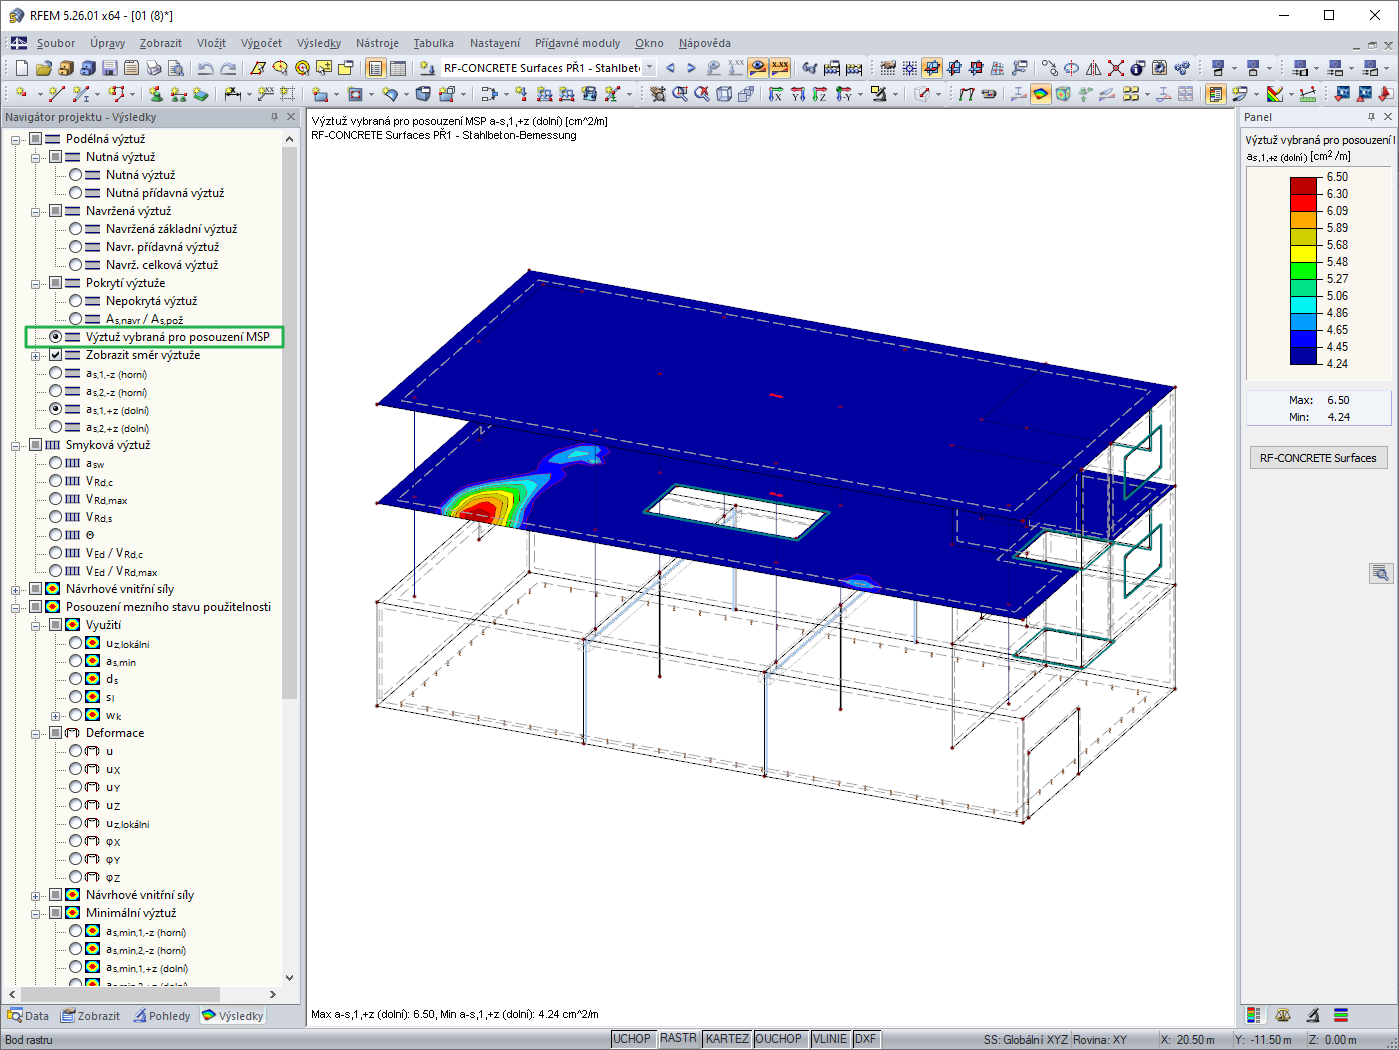This screenshot has height=1050, width=1399.
Task: Toggle show results eye icon
Action: click(758, 68)
